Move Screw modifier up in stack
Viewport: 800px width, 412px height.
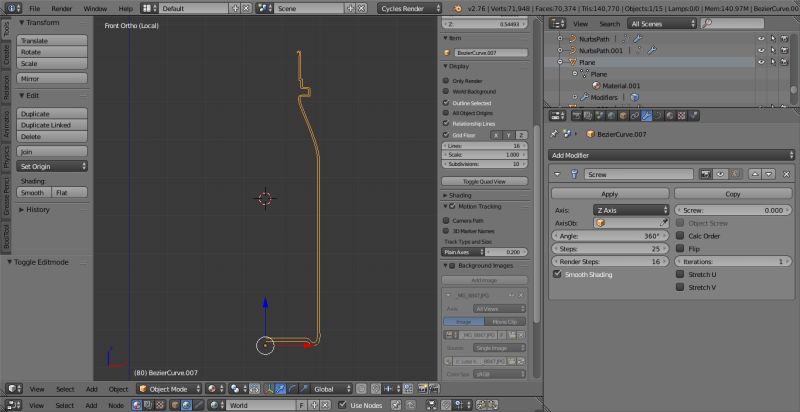pyautogui.click(x=755, y=174)
